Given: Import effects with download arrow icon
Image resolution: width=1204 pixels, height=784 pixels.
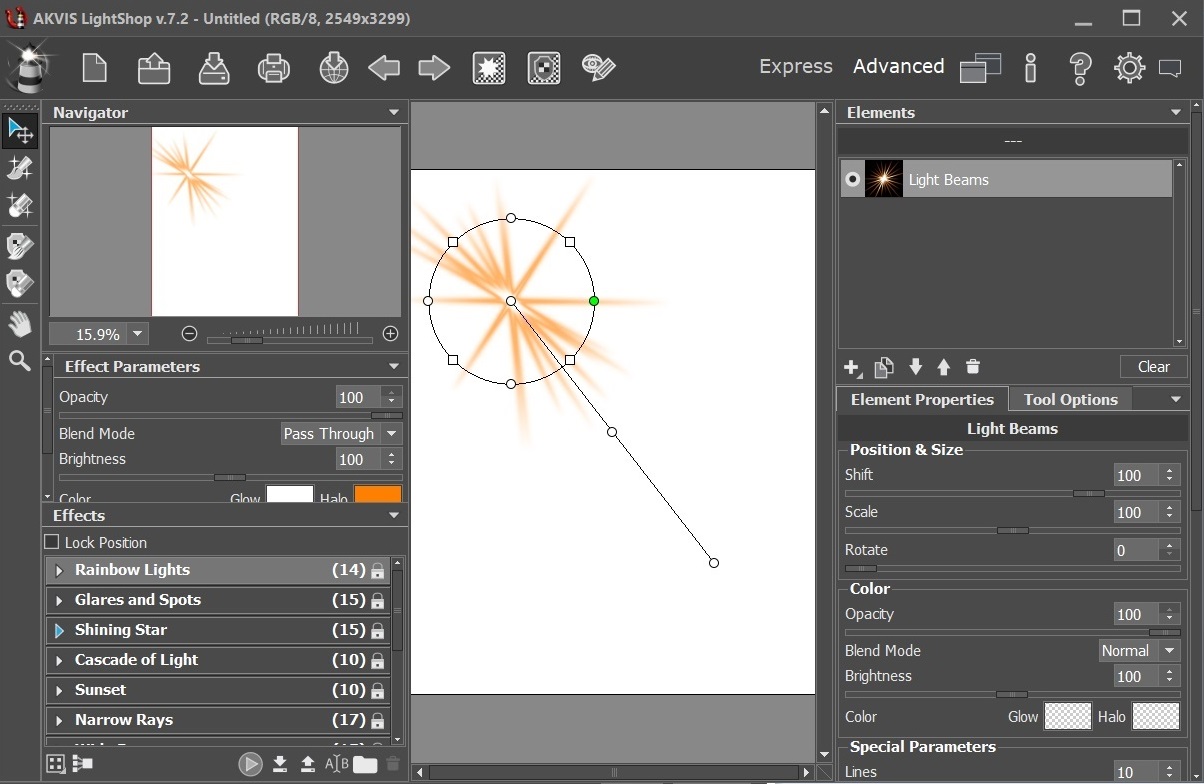Looking at the screenshot, I should tap(280, 765).
